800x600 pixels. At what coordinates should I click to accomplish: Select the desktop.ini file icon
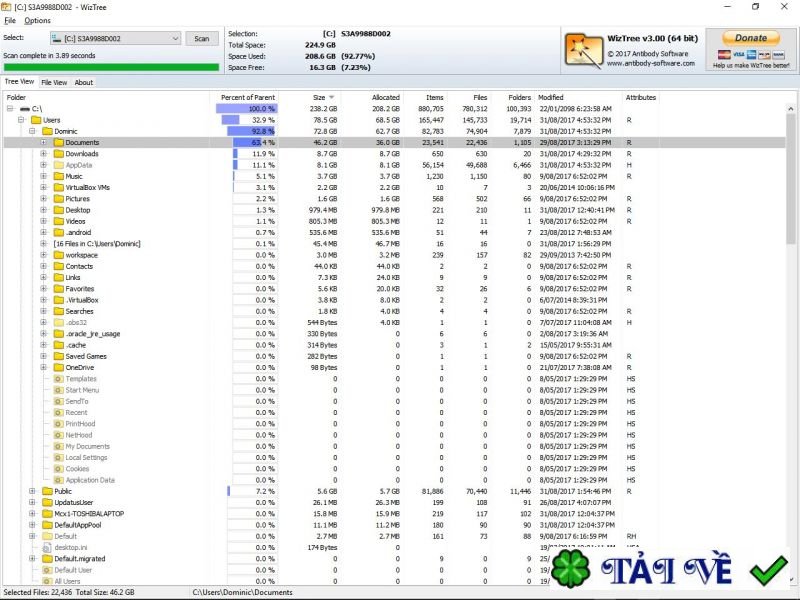47,547
